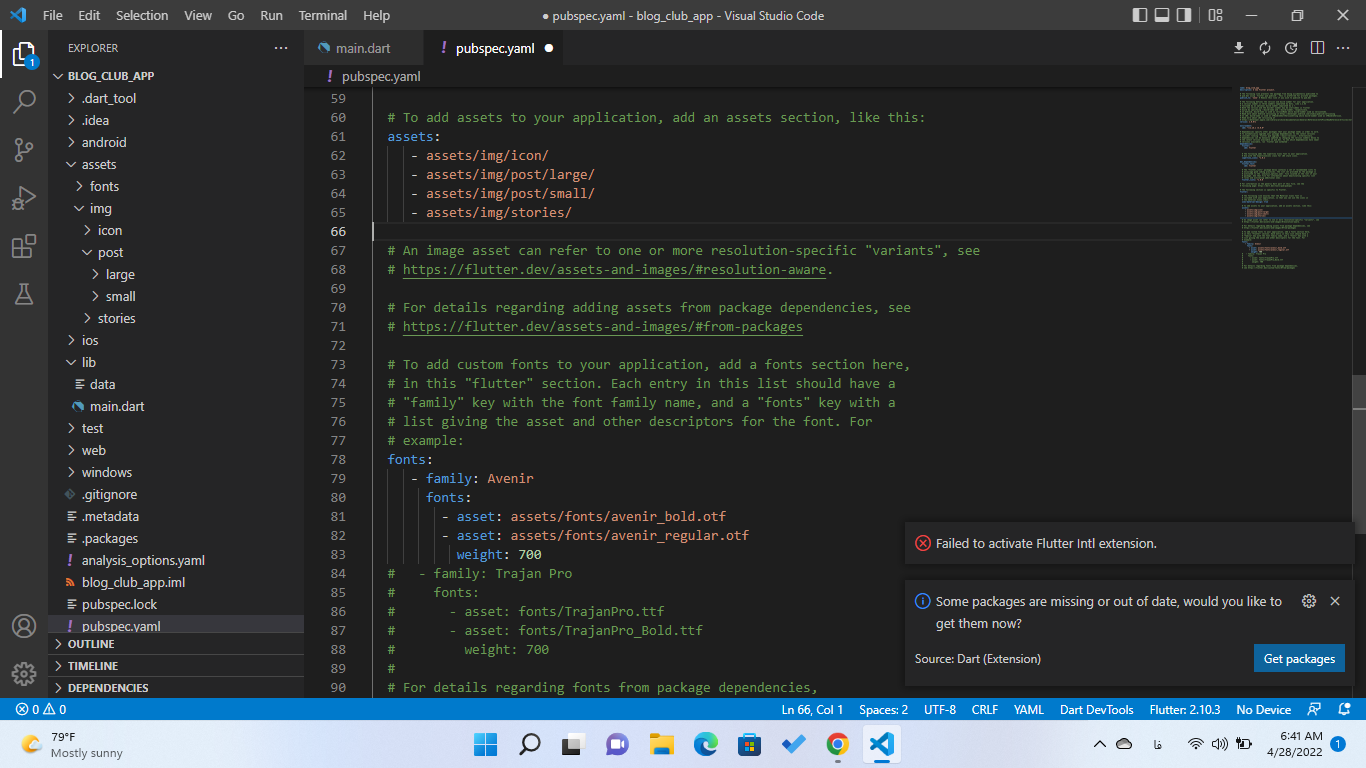Open analysis_options.yaml file

point(176,560)
